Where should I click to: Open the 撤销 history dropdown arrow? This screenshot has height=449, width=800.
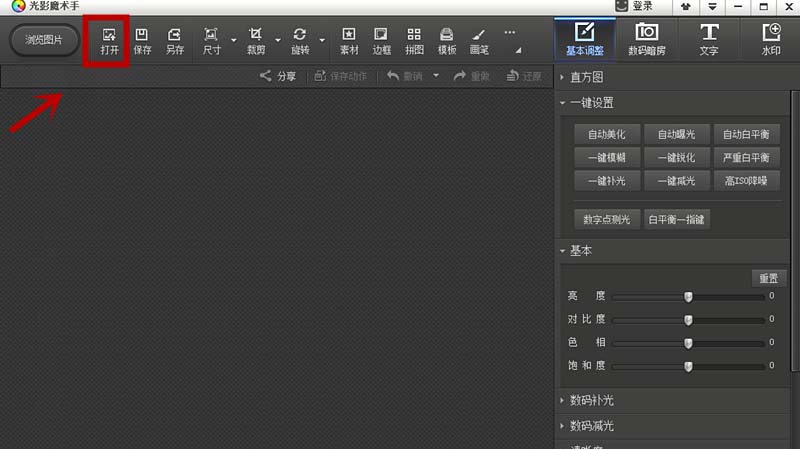click(x=436, y=76)
